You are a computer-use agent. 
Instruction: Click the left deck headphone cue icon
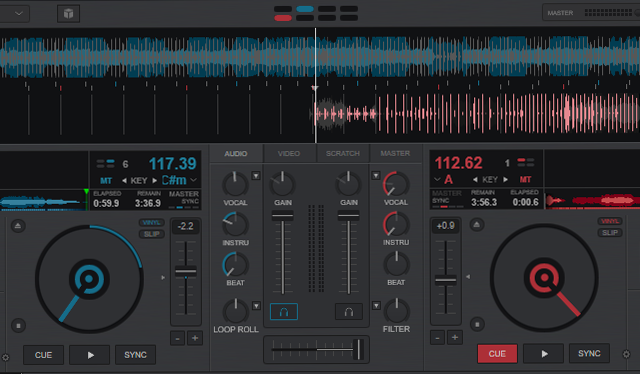click(x=284, y=312)
